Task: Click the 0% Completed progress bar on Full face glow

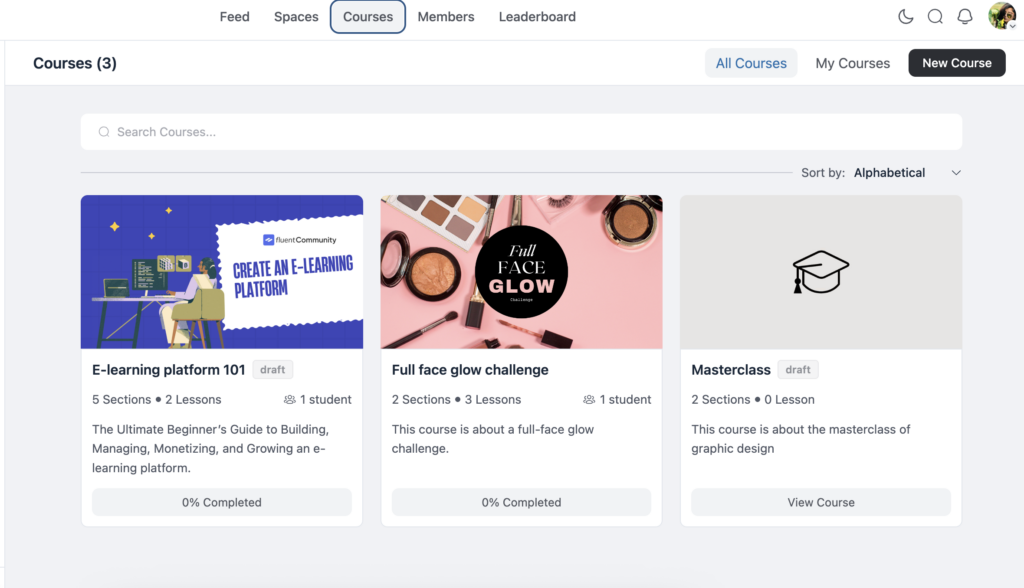Action: click(x=521, y=502)
